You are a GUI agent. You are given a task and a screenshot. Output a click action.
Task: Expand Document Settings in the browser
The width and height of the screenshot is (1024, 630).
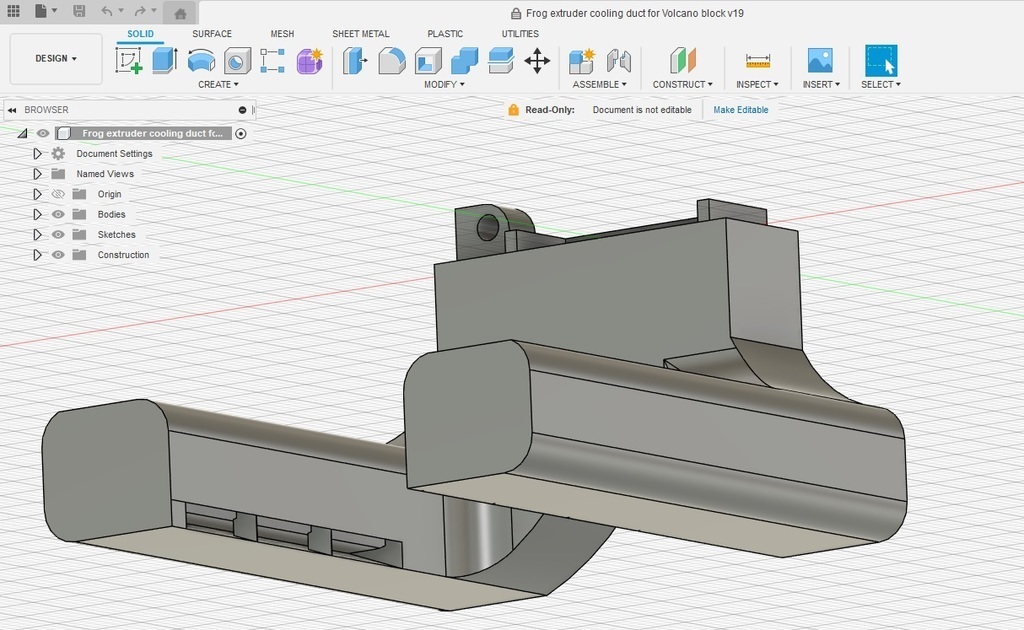(37, 154)
